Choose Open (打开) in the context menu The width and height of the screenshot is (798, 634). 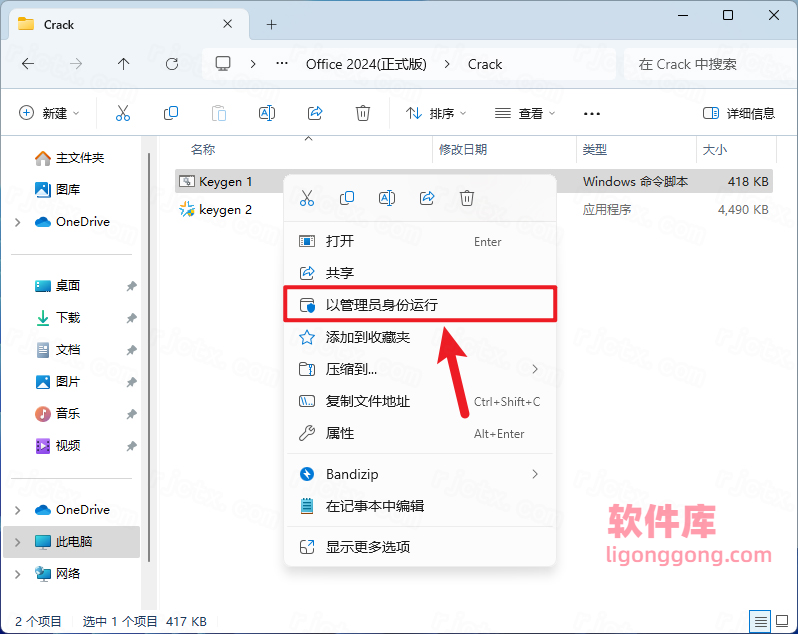click(420, 241)
